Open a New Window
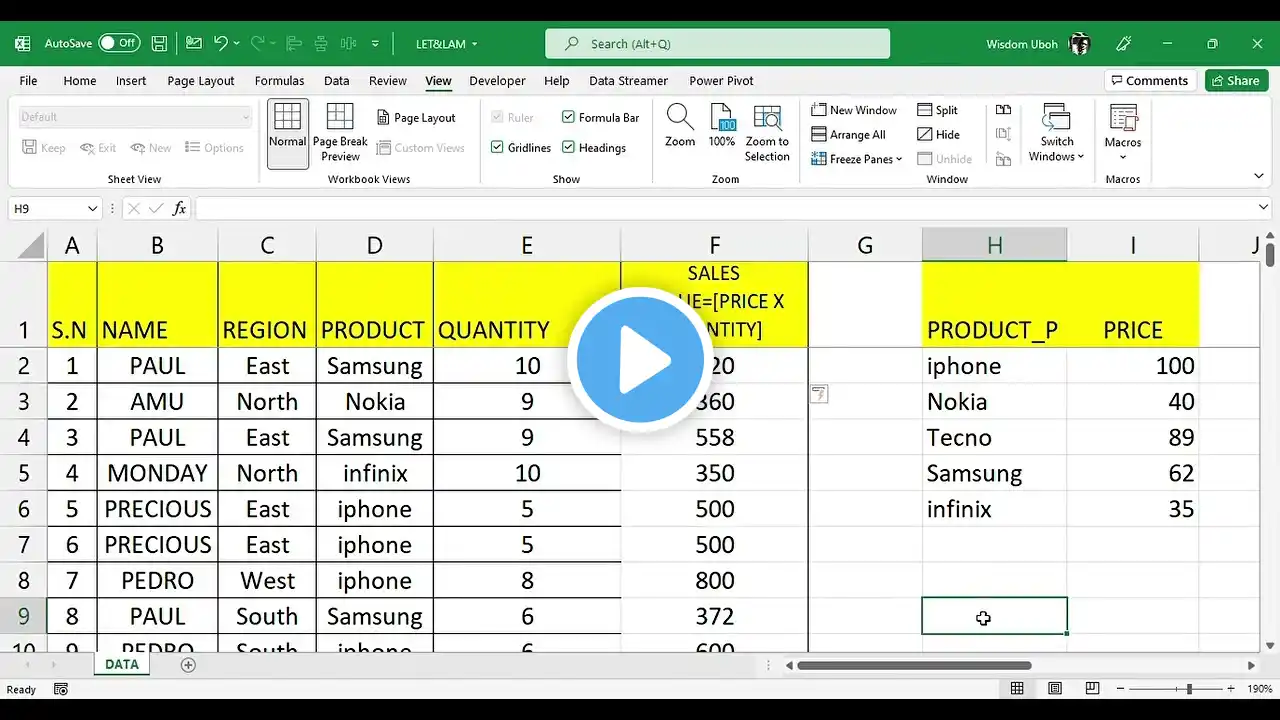The image size is (1280, 720). pyautogui.click(x=854, y=110)
